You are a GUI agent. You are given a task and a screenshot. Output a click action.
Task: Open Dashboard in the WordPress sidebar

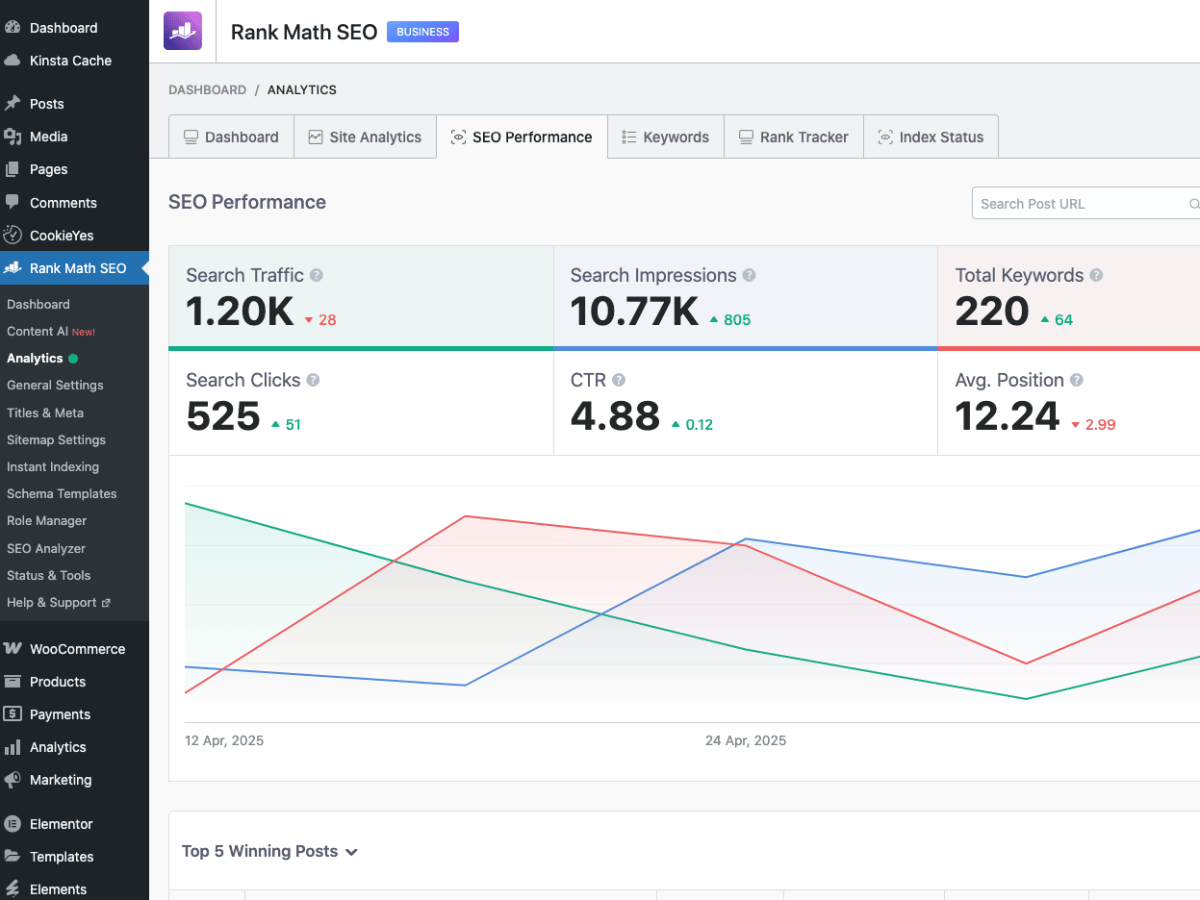point(63,28)
